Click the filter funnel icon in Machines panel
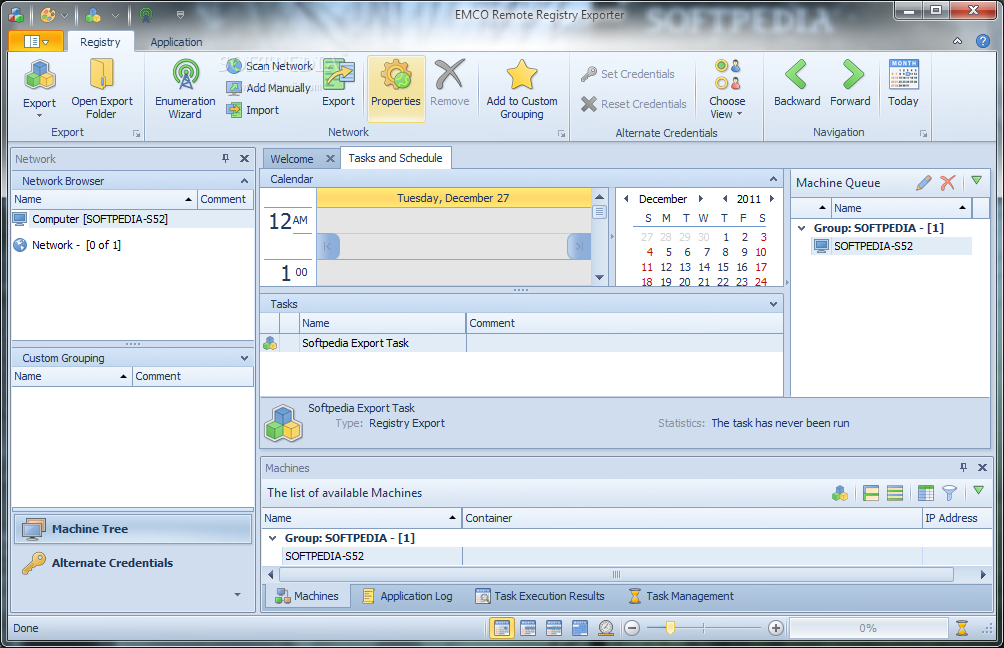The width and height of the screenshot is (1004, 648). [950, 493]
